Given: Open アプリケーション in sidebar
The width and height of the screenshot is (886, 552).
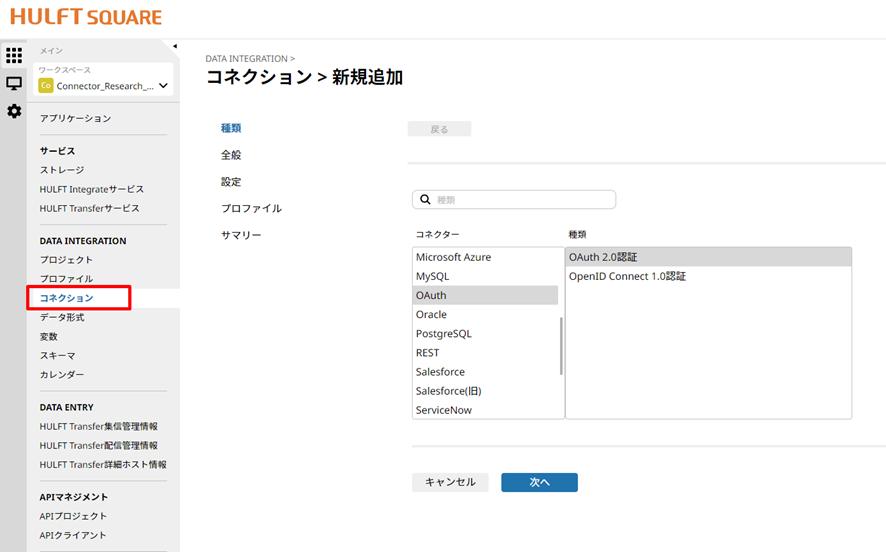Looking at the screenshot, I should (75, 118).
